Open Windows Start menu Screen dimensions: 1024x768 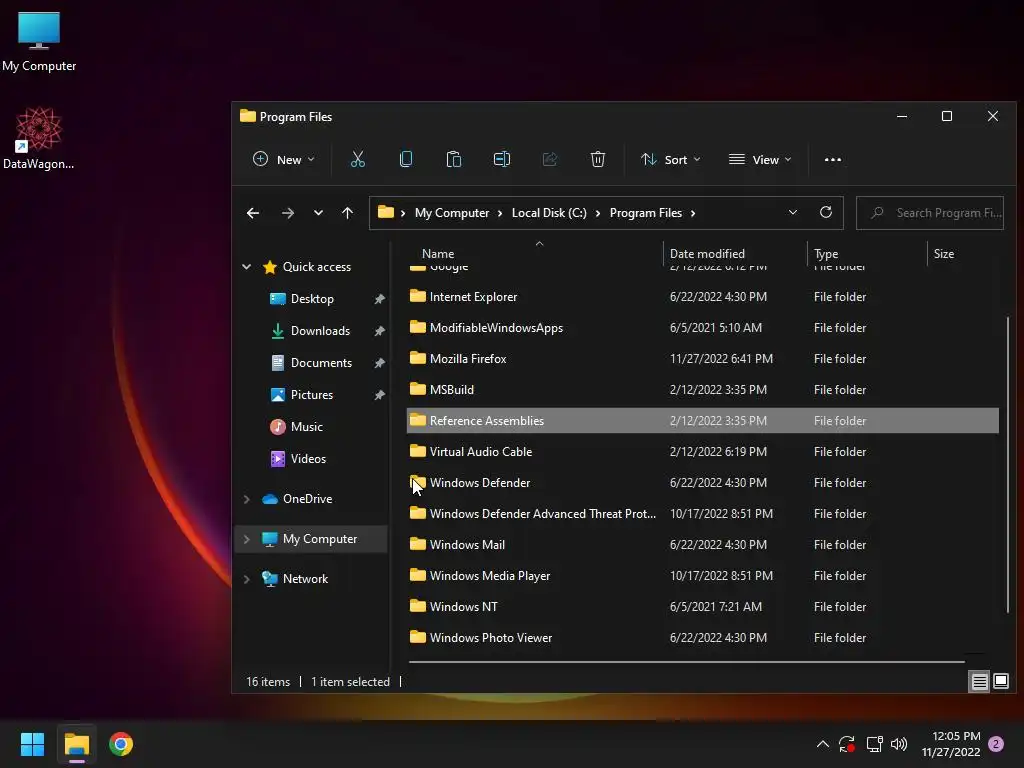32,744
